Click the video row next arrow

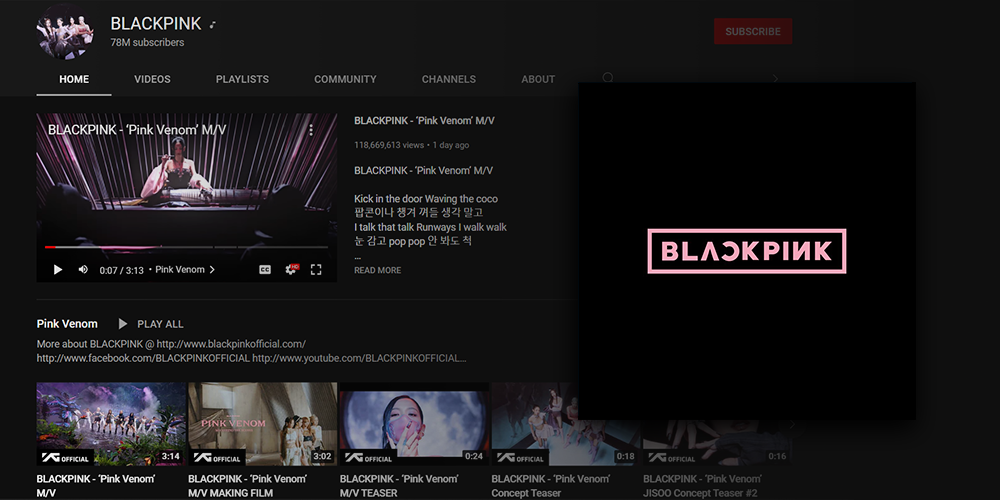(x=793, y=425)
